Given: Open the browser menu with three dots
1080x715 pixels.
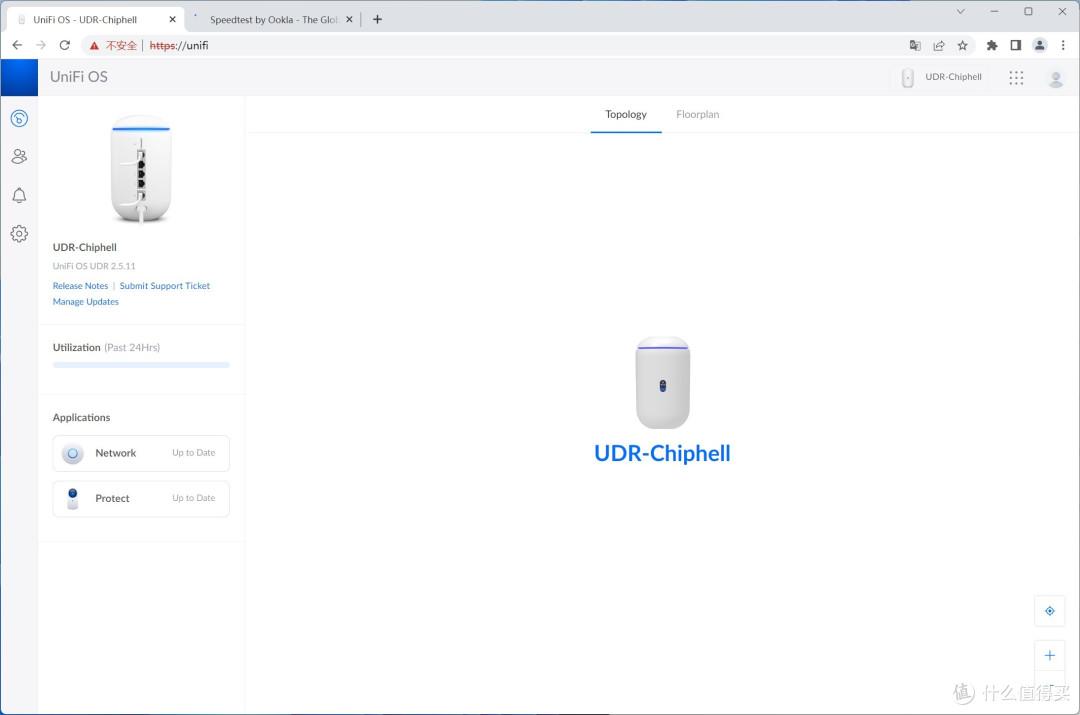Looking at the screenshot, I should pos(1063,45).
